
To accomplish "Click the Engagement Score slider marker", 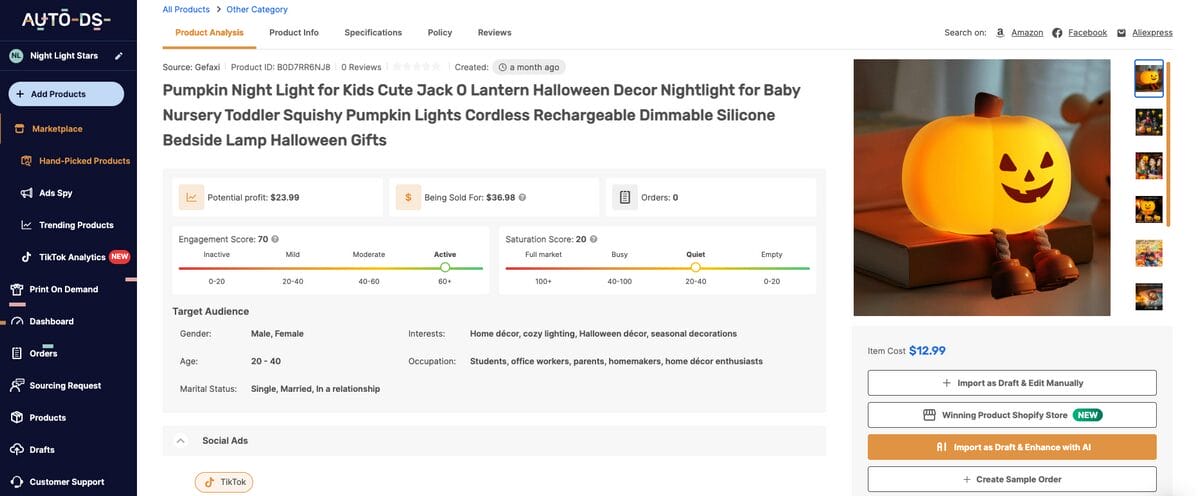I will [x=445, y=267].
